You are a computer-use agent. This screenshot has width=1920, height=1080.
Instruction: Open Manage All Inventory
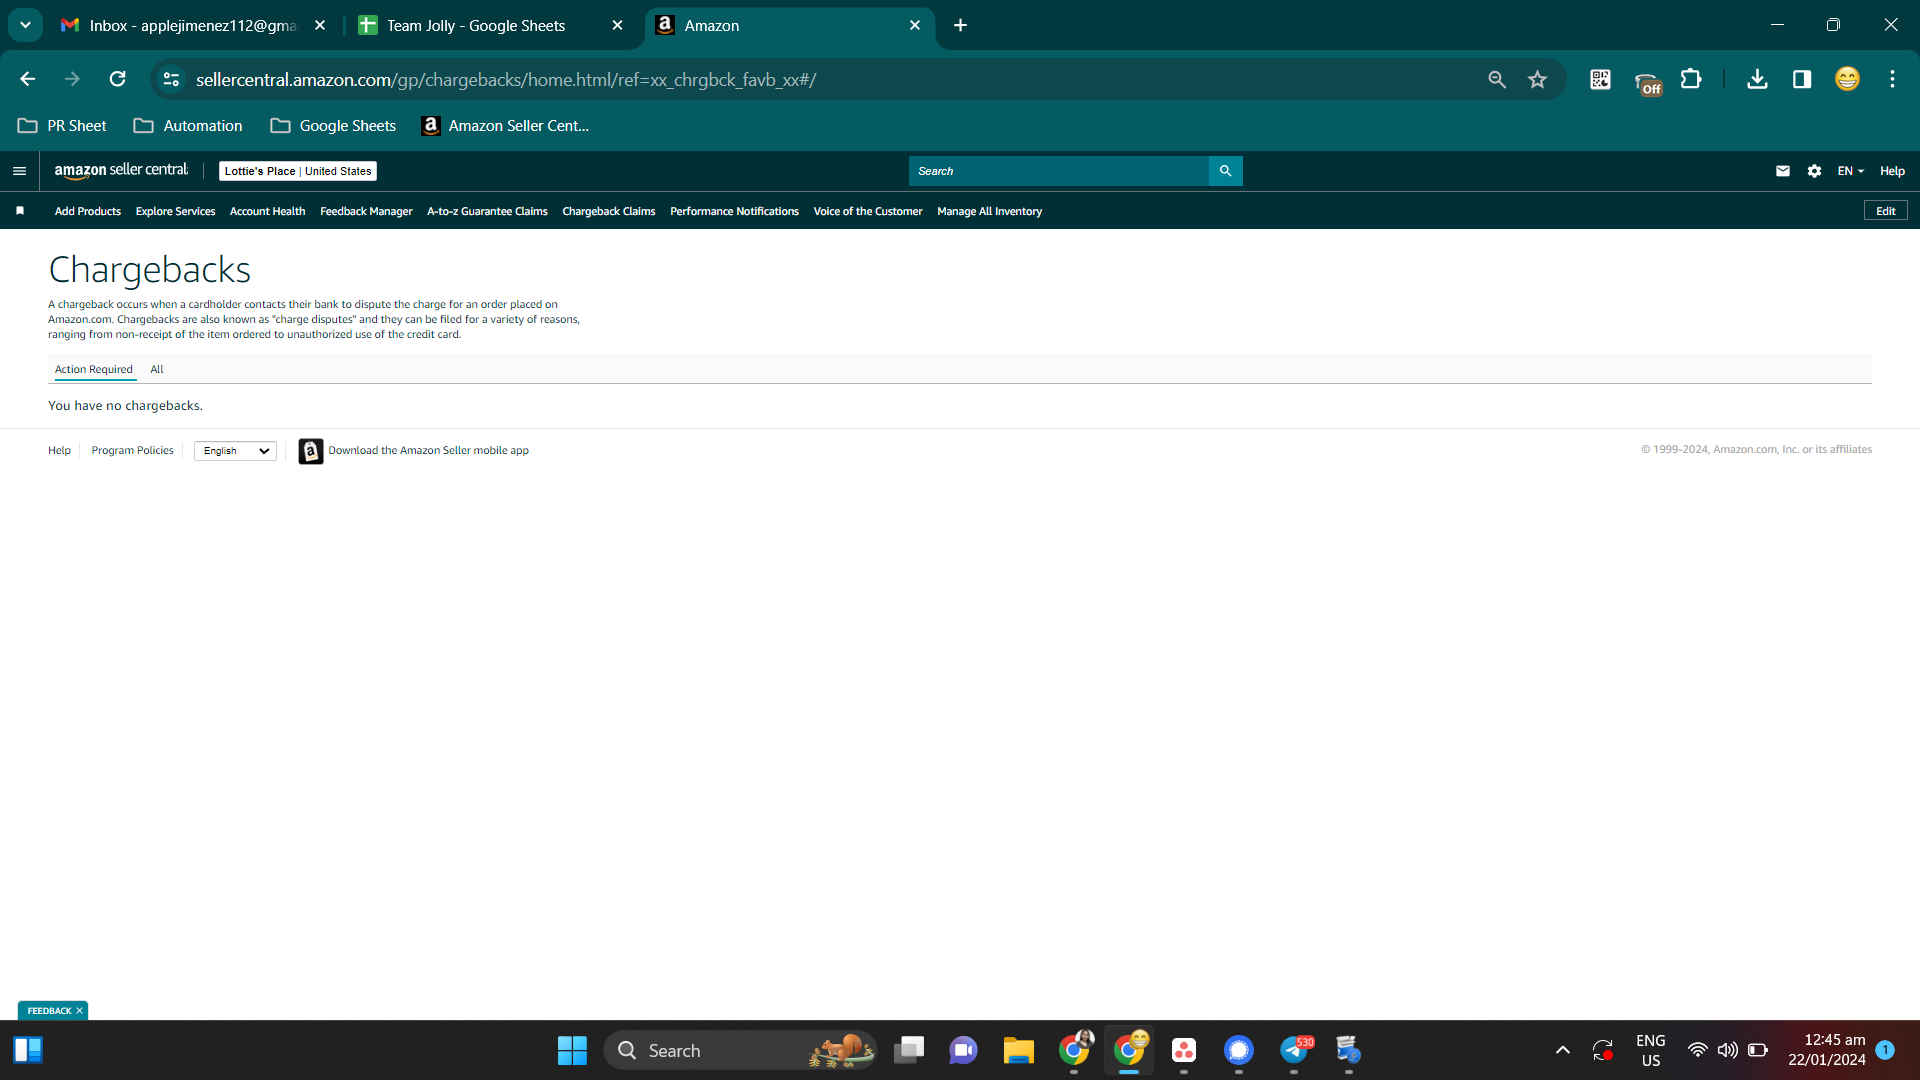(989, 211)
